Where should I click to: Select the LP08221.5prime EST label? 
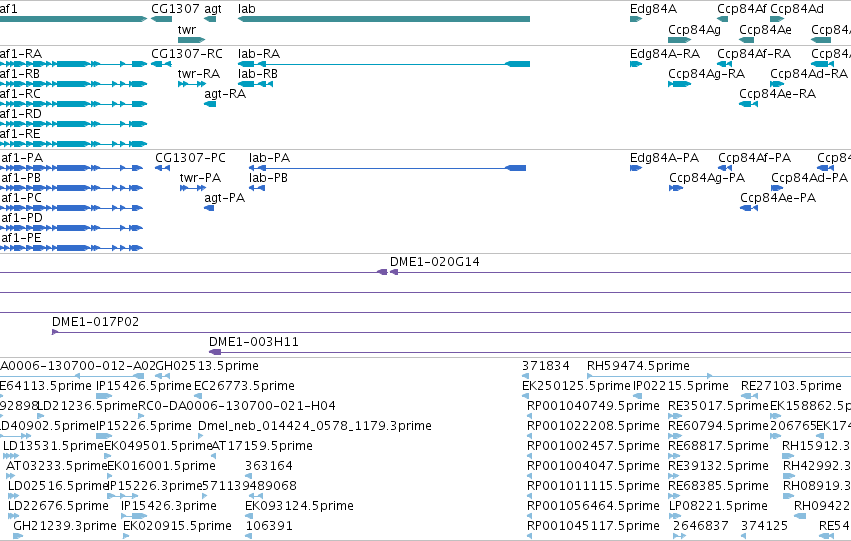tap(718, 506)
